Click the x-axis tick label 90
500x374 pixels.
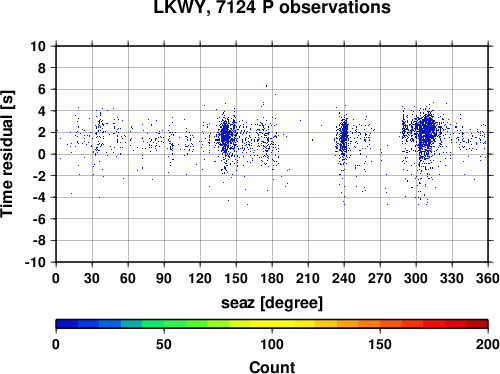pos(164,278)
